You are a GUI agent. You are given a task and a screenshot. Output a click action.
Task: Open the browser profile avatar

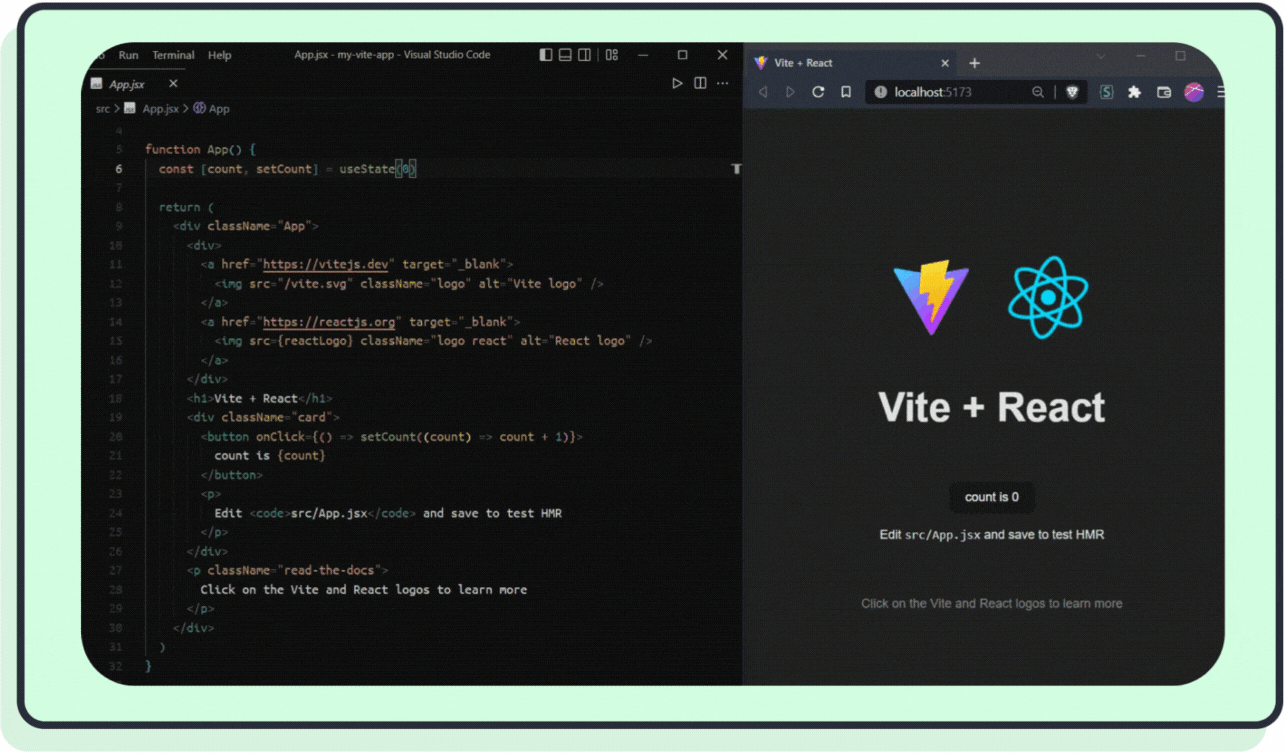[x=1193, y=91]
